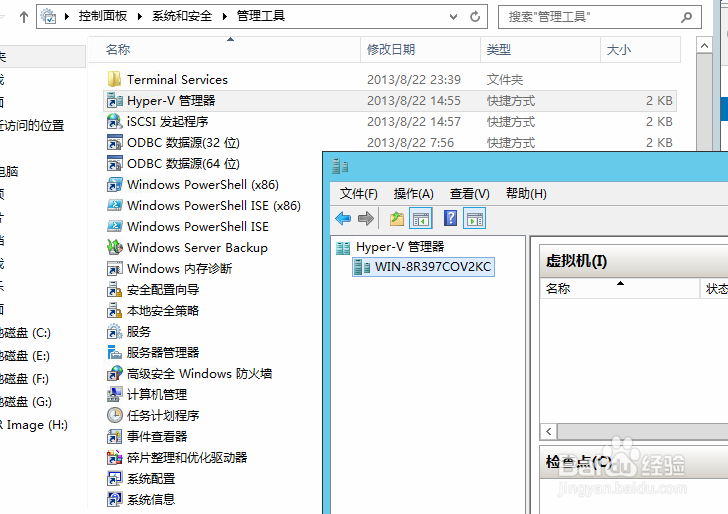Open the 操作(A) menu
This screenshot has width=728, height=514.
point(413,194)
